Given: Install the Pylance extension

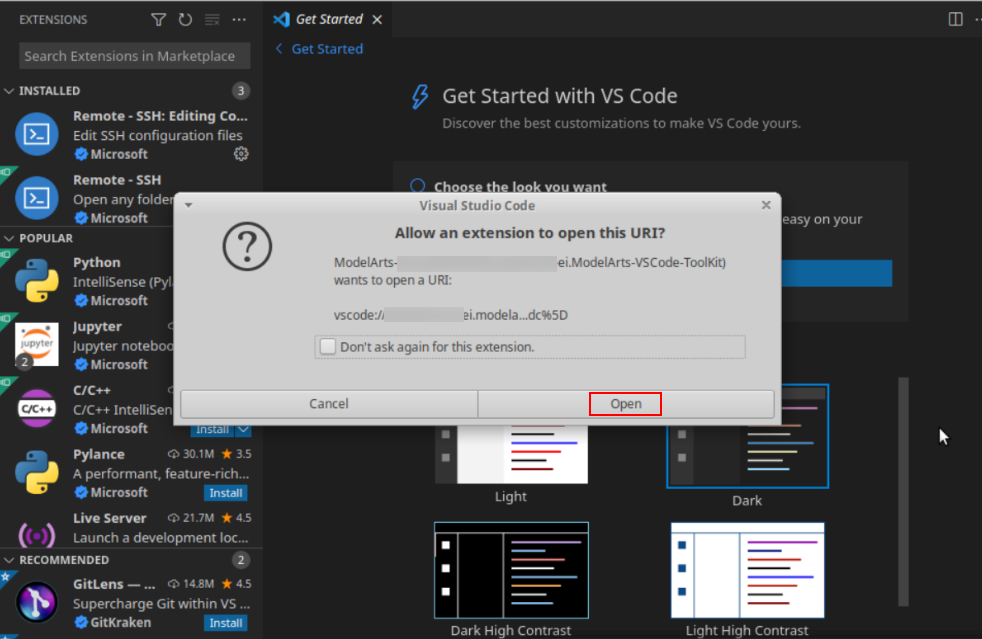Looking at the screenshot, I should click(225, 493).
